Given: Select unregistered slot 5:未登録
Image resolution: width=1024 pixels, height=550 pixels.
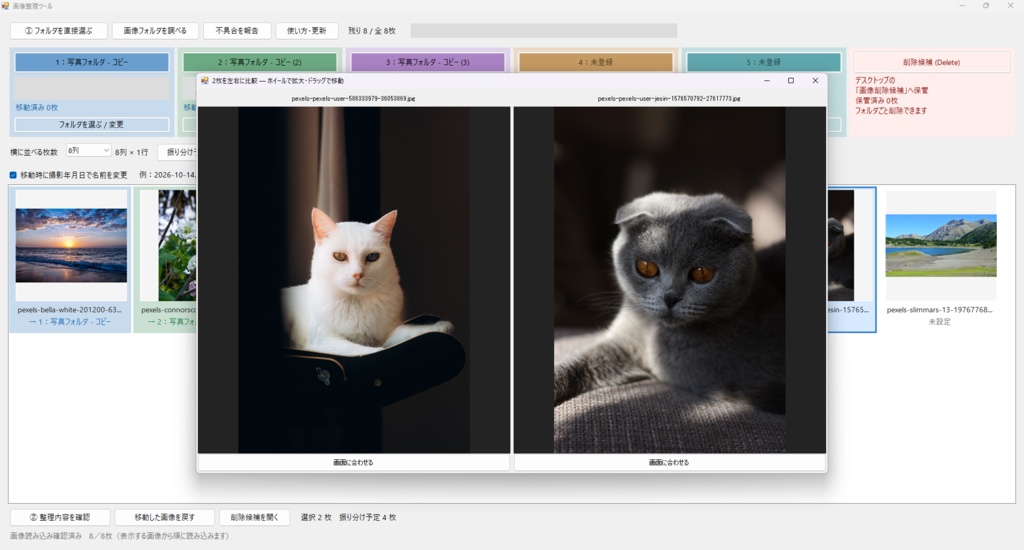Looking at the screenshot, I should click(x=764, y=62).
